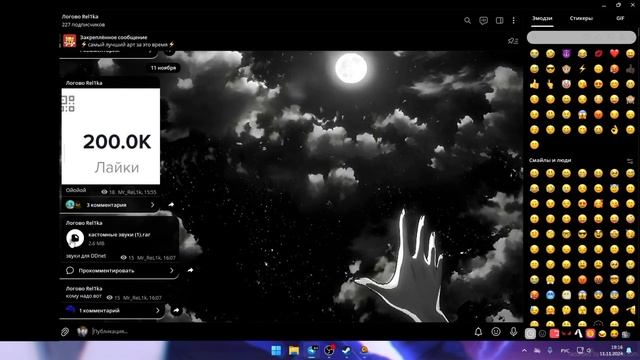Open File Explorer from taskbar
The image size is (640, 360).
(294, 351)
